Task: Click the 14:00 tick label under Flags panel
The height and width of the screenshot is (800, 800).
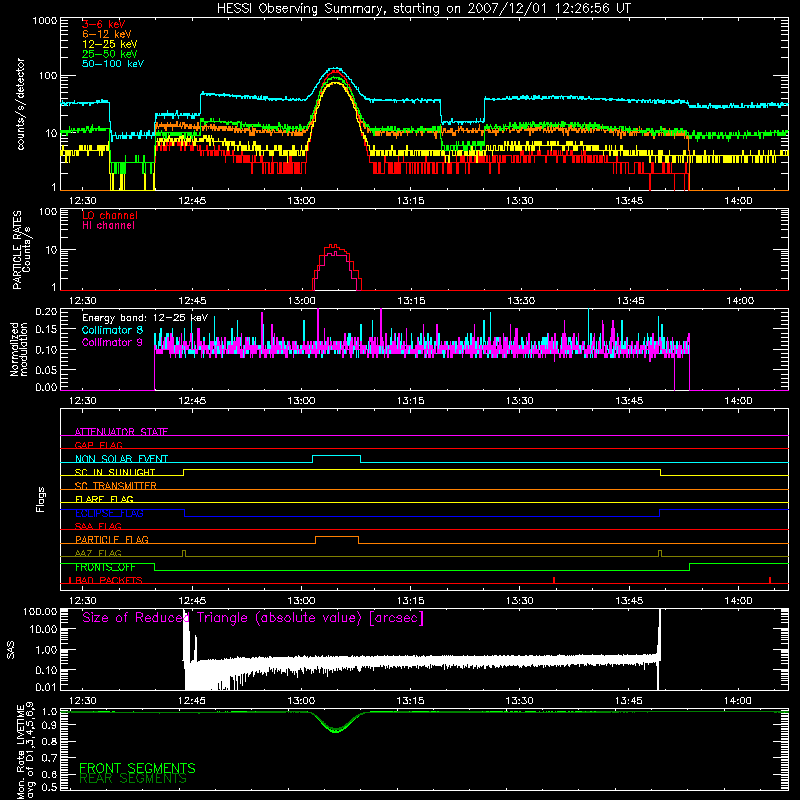Action: (738, 601)
